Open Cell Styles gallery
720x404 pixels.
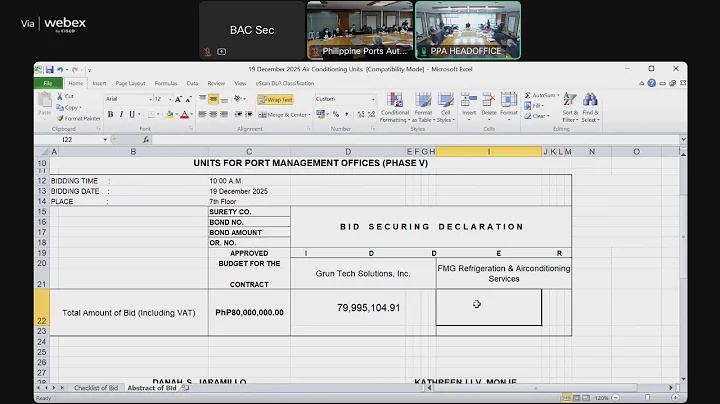[445, 107]
